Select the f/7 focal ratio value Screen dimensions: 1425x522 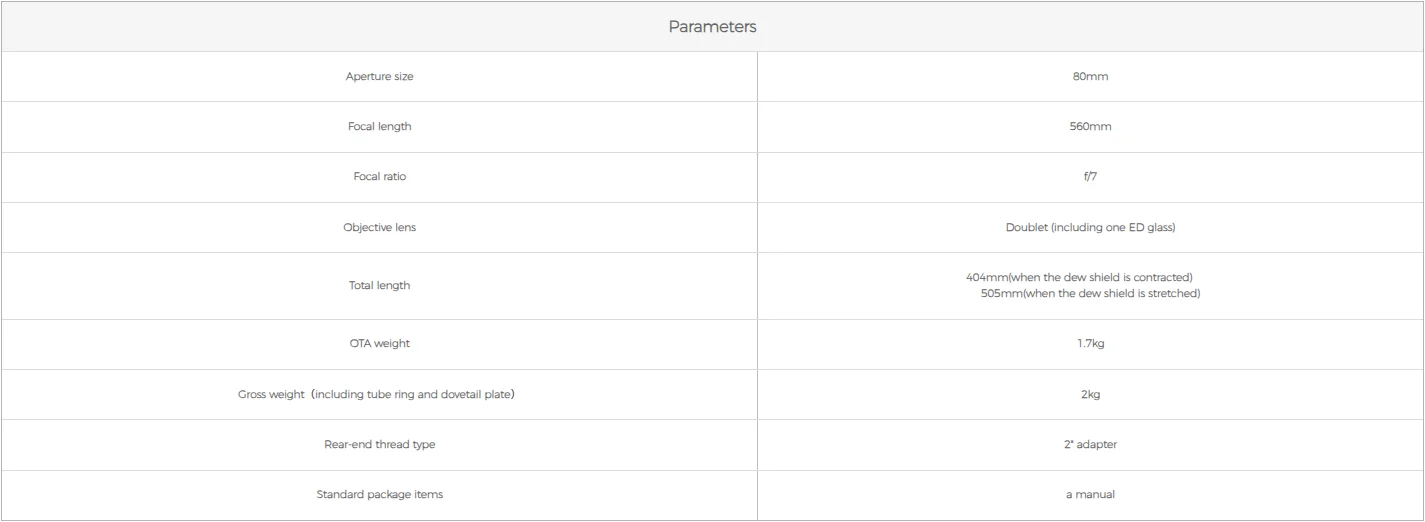1090,177
